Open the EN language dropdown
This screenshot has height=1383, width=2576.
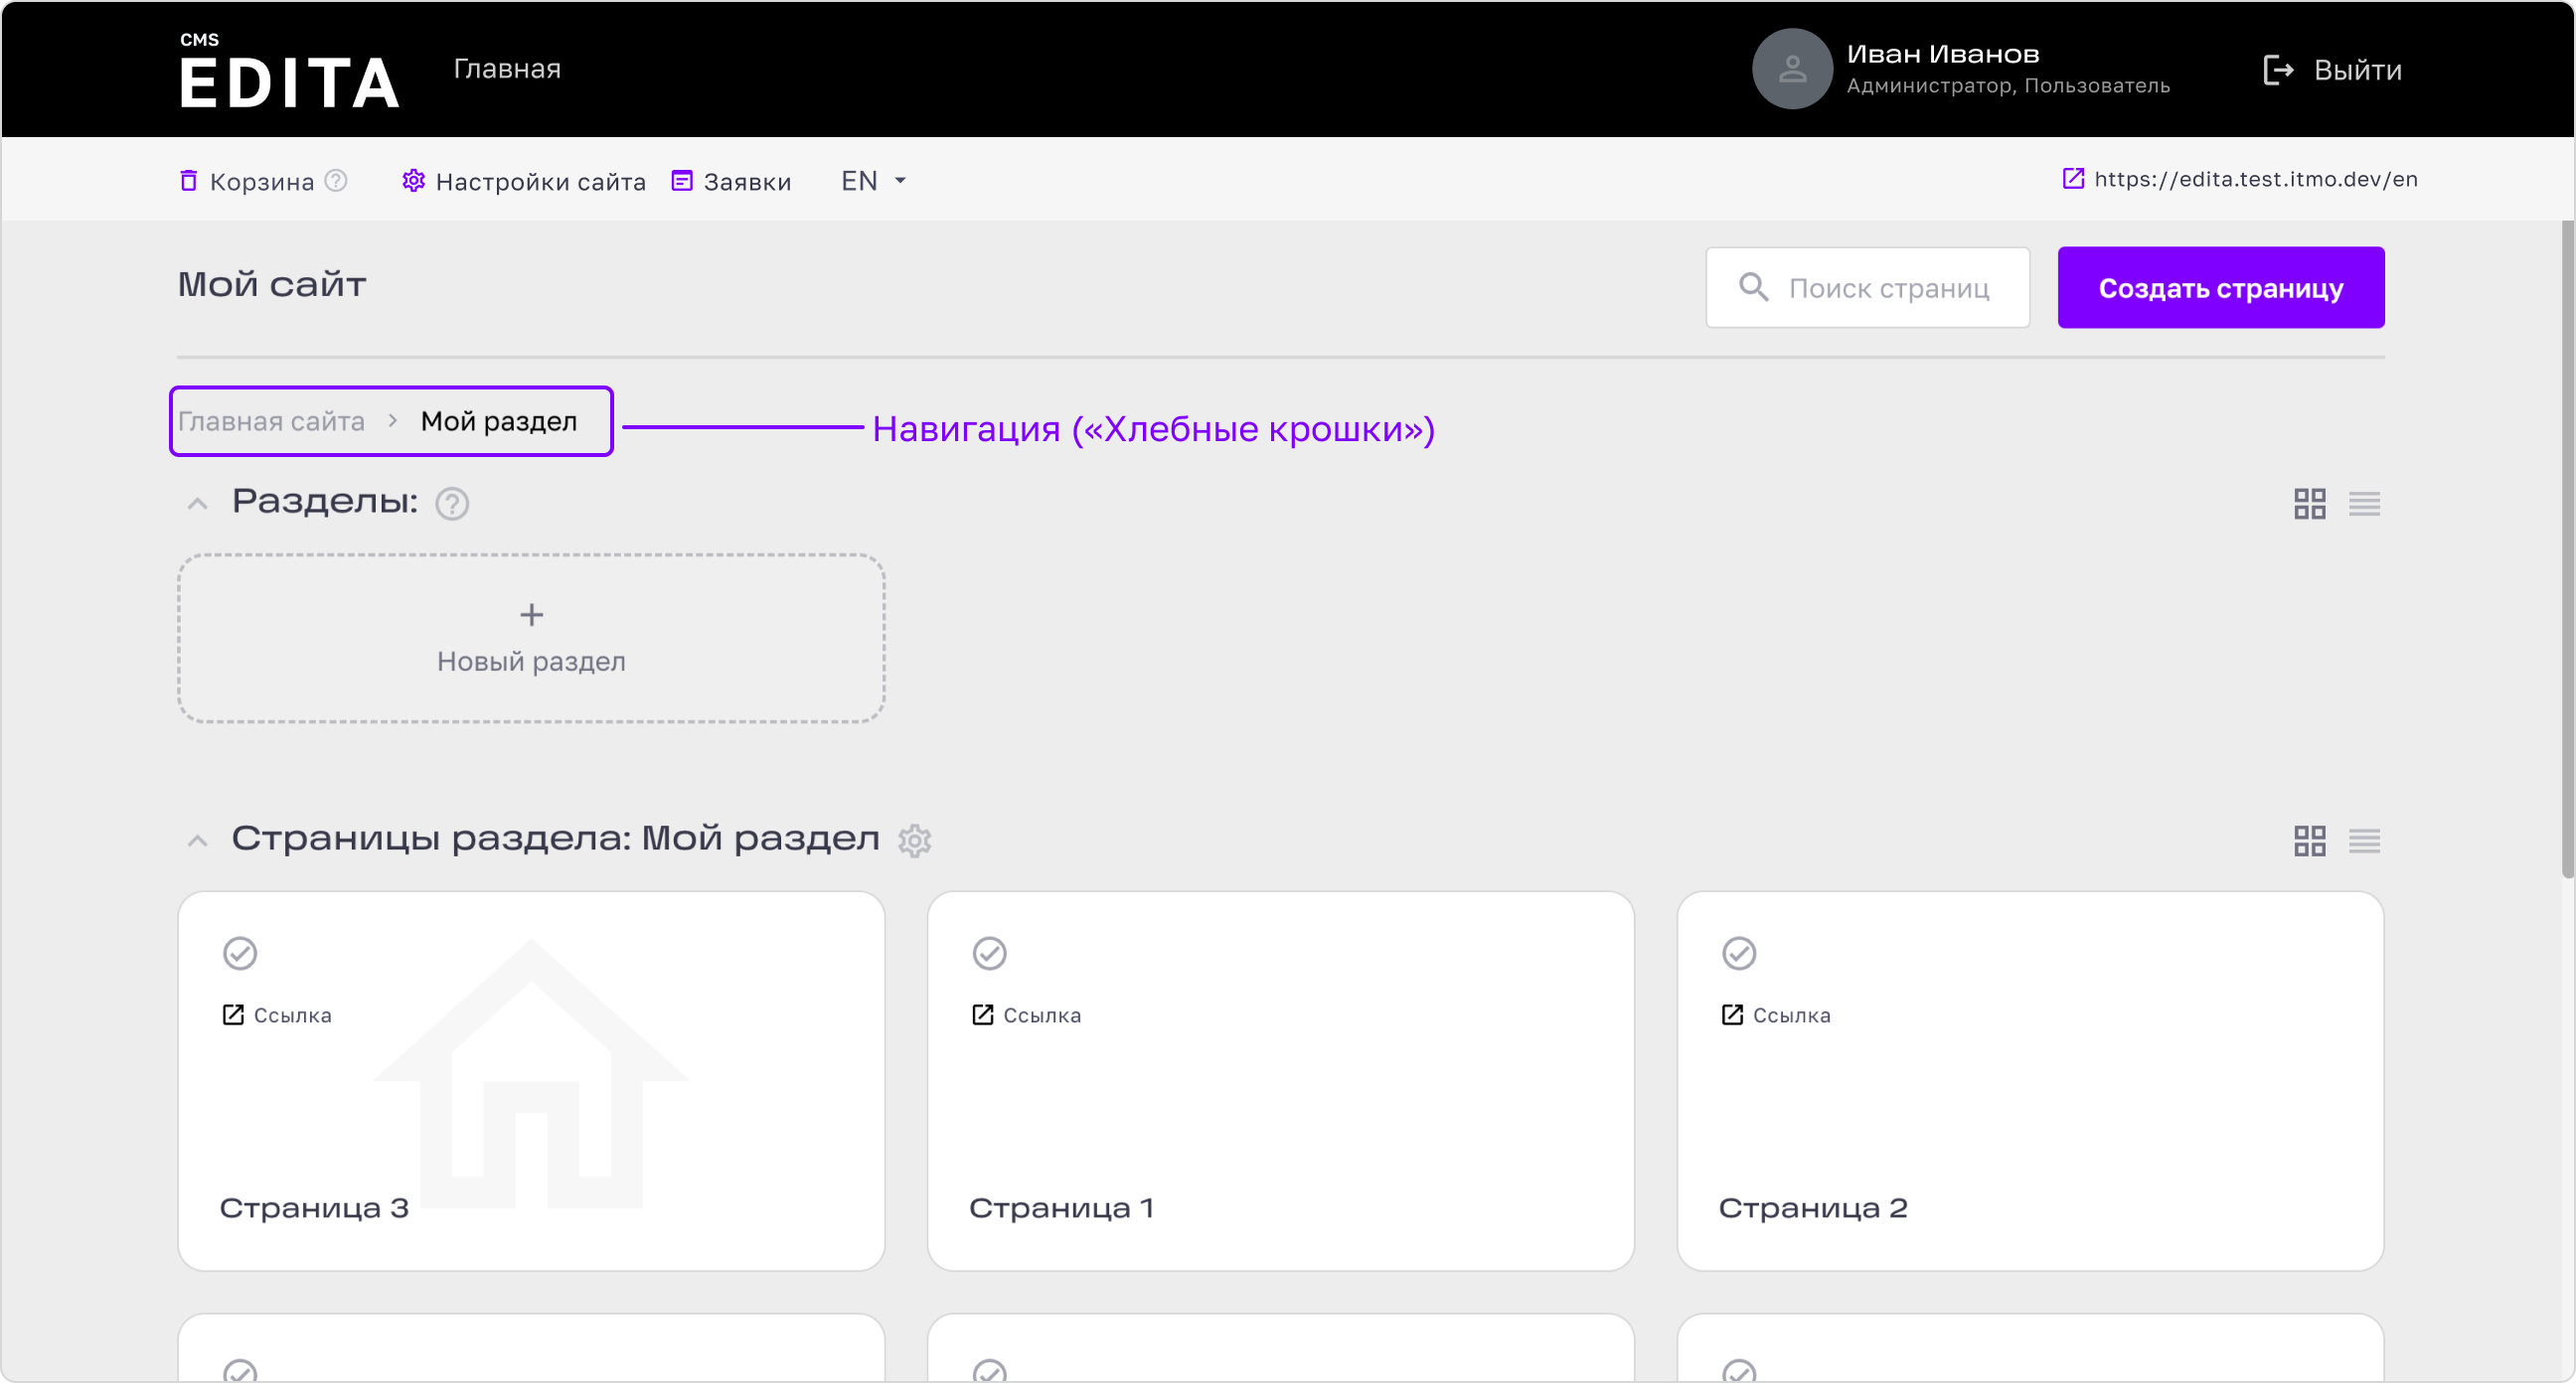(x=874, y=180)
